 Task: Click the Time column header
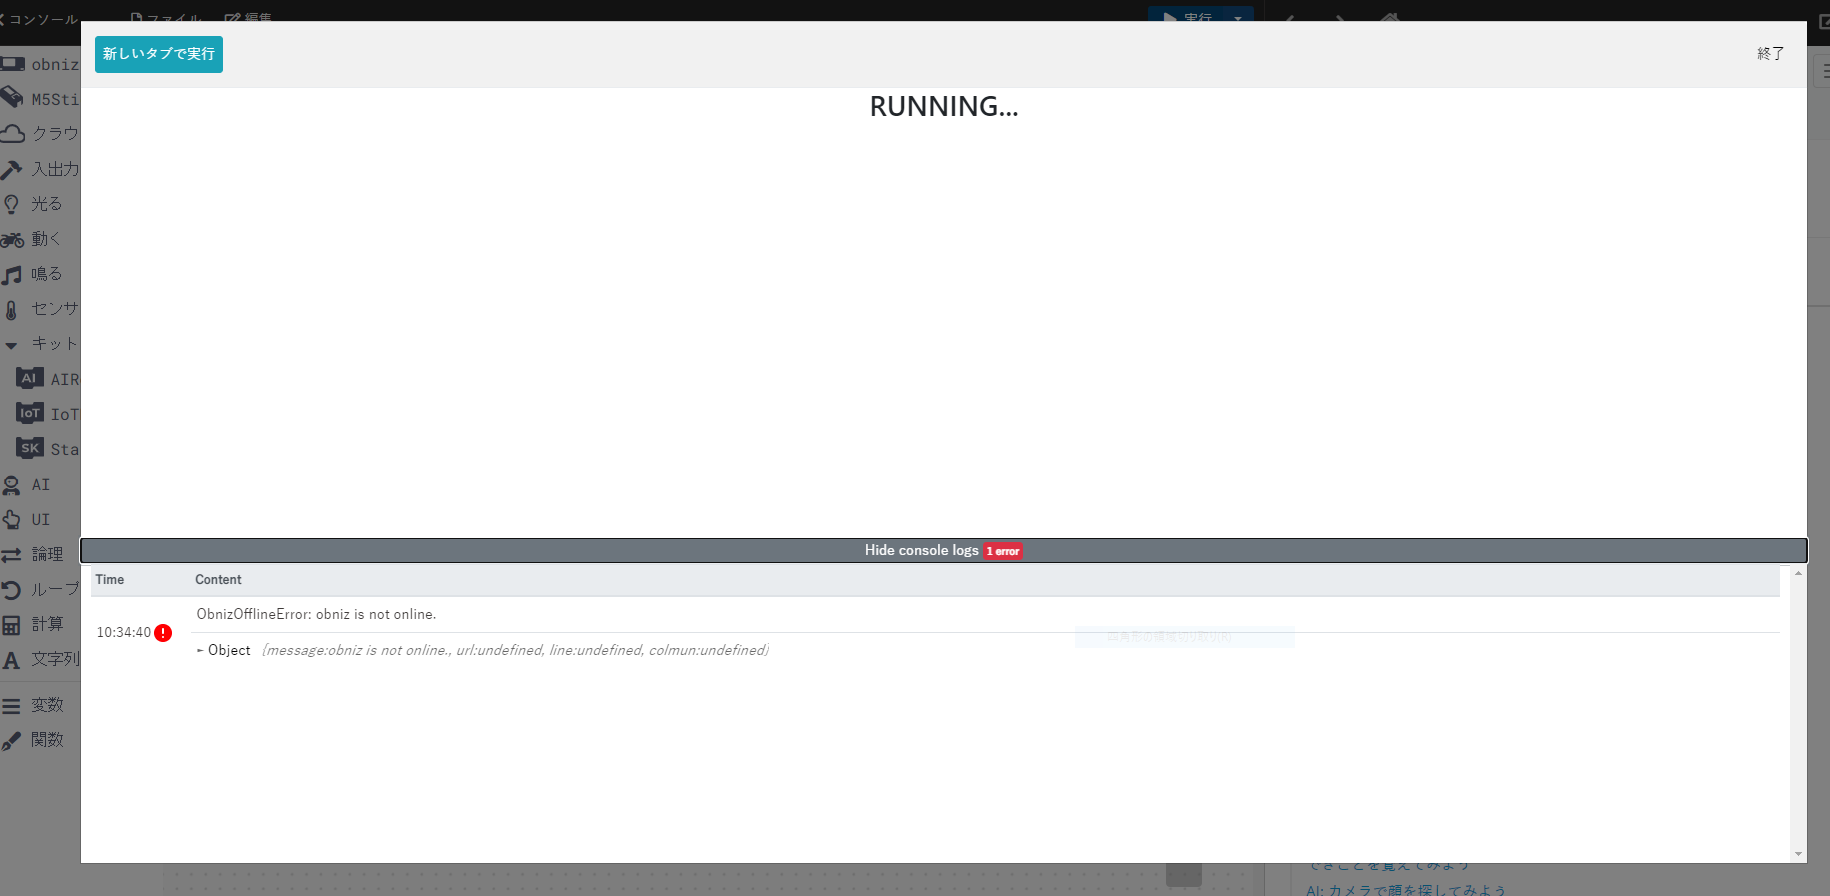tap(110, 580)
